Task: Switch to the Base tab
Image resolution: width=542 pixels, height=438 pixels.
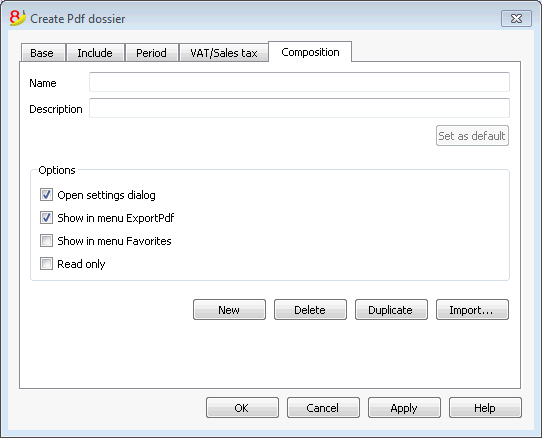Action: click(x=43, y=53)
